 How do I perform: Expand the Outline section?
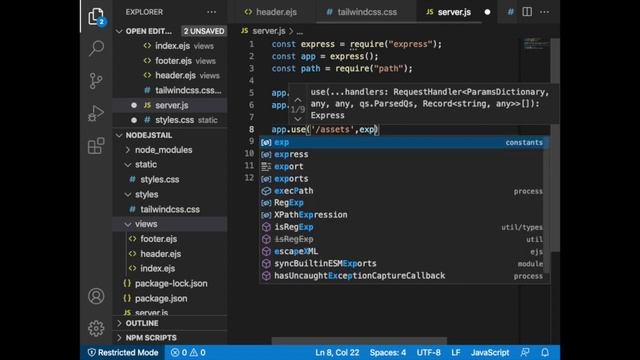click(x=142, y=323)
